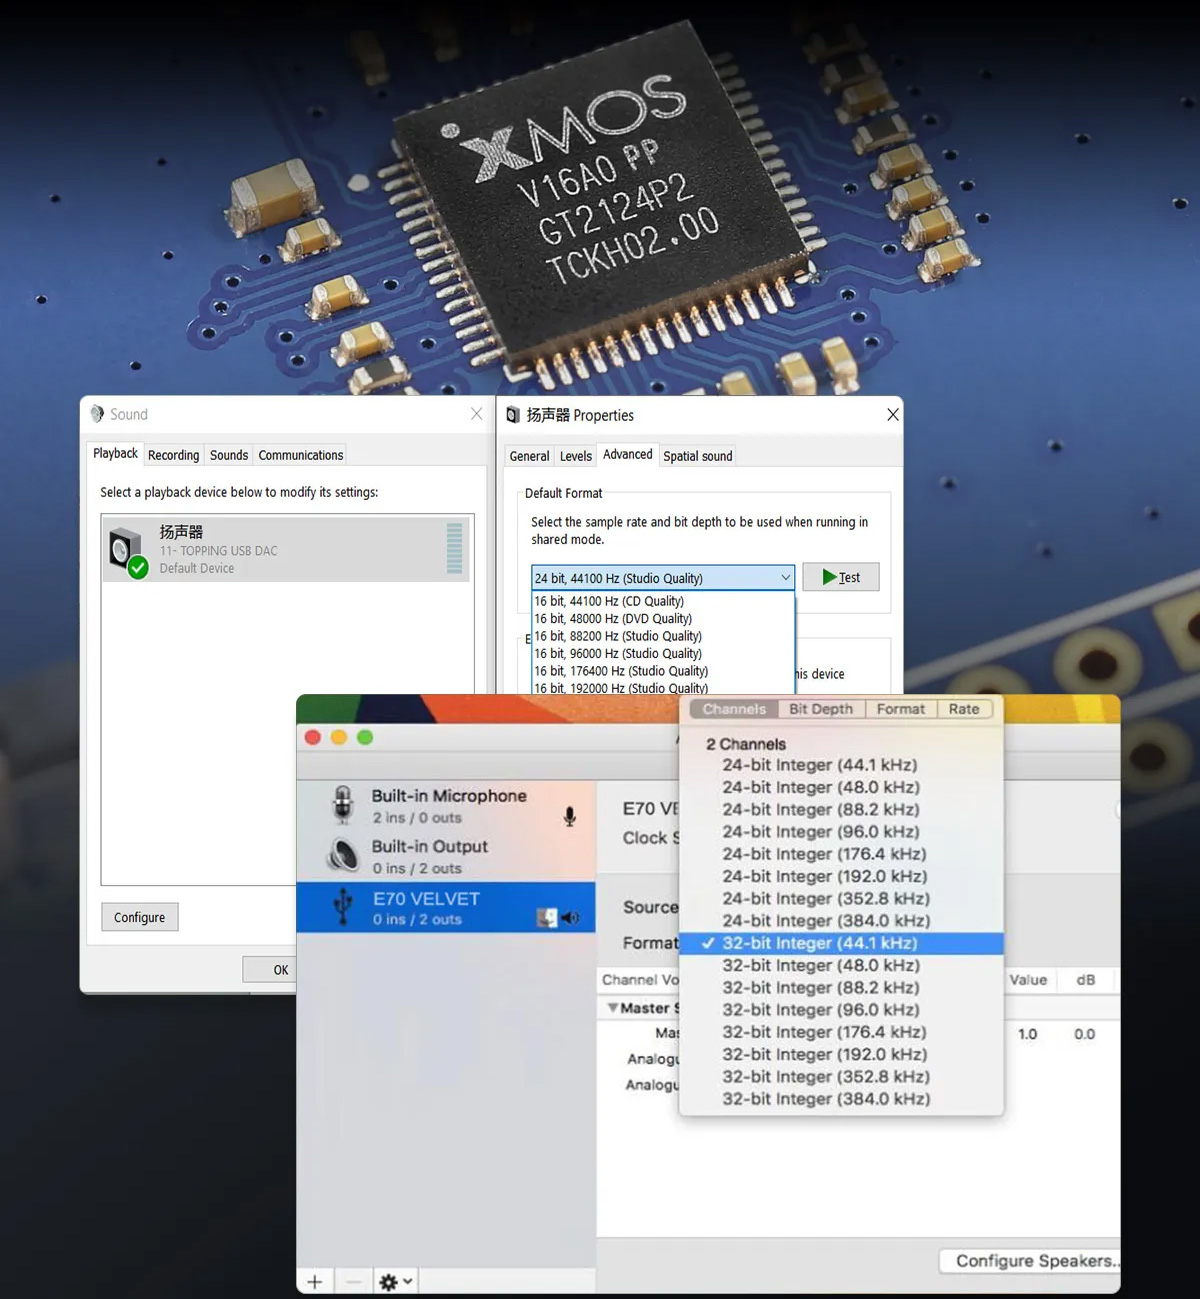Image resolution: width=1200 pixels, height=1299 pixels.
Task: Click the speaker icon in the Sound title bar
Action: pos(97,414)
